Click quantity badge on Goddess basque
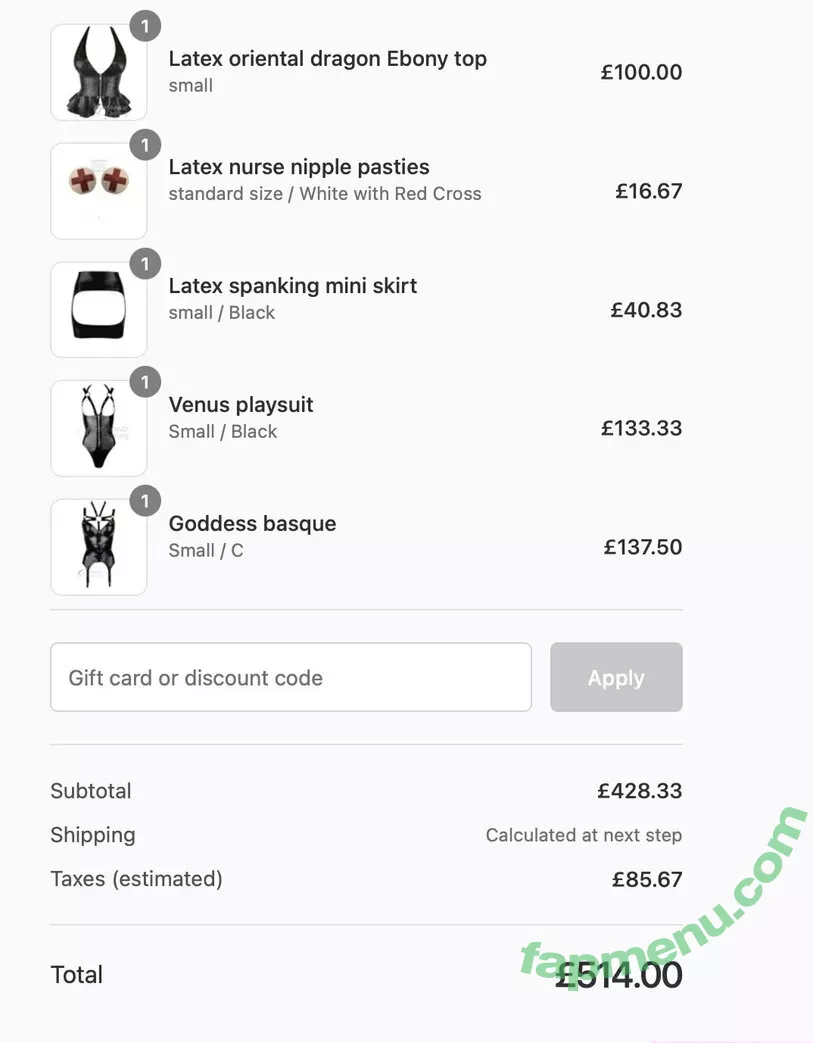The height and width of the screenshot is (1043, 813). [145, 501]
